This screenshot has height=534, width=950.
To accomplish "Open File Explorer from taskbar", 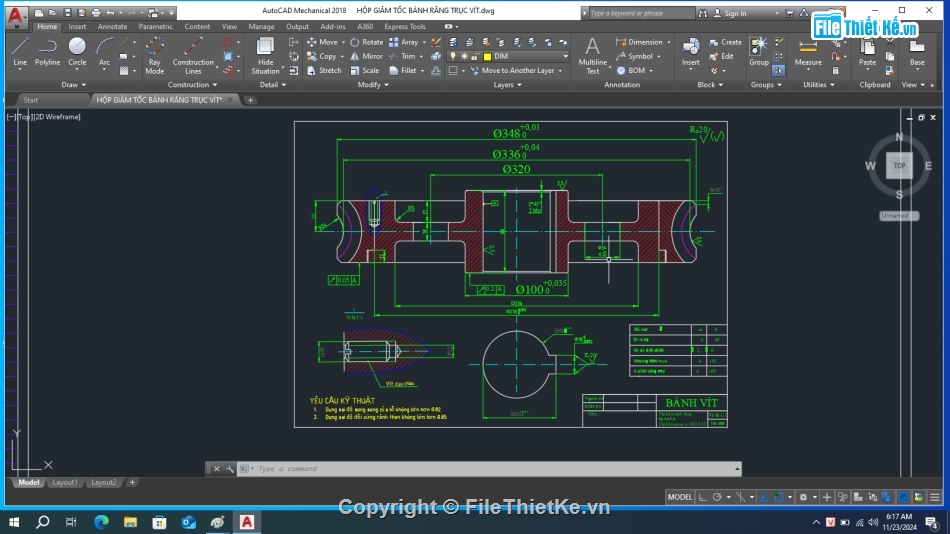I will tap(130, 522).
